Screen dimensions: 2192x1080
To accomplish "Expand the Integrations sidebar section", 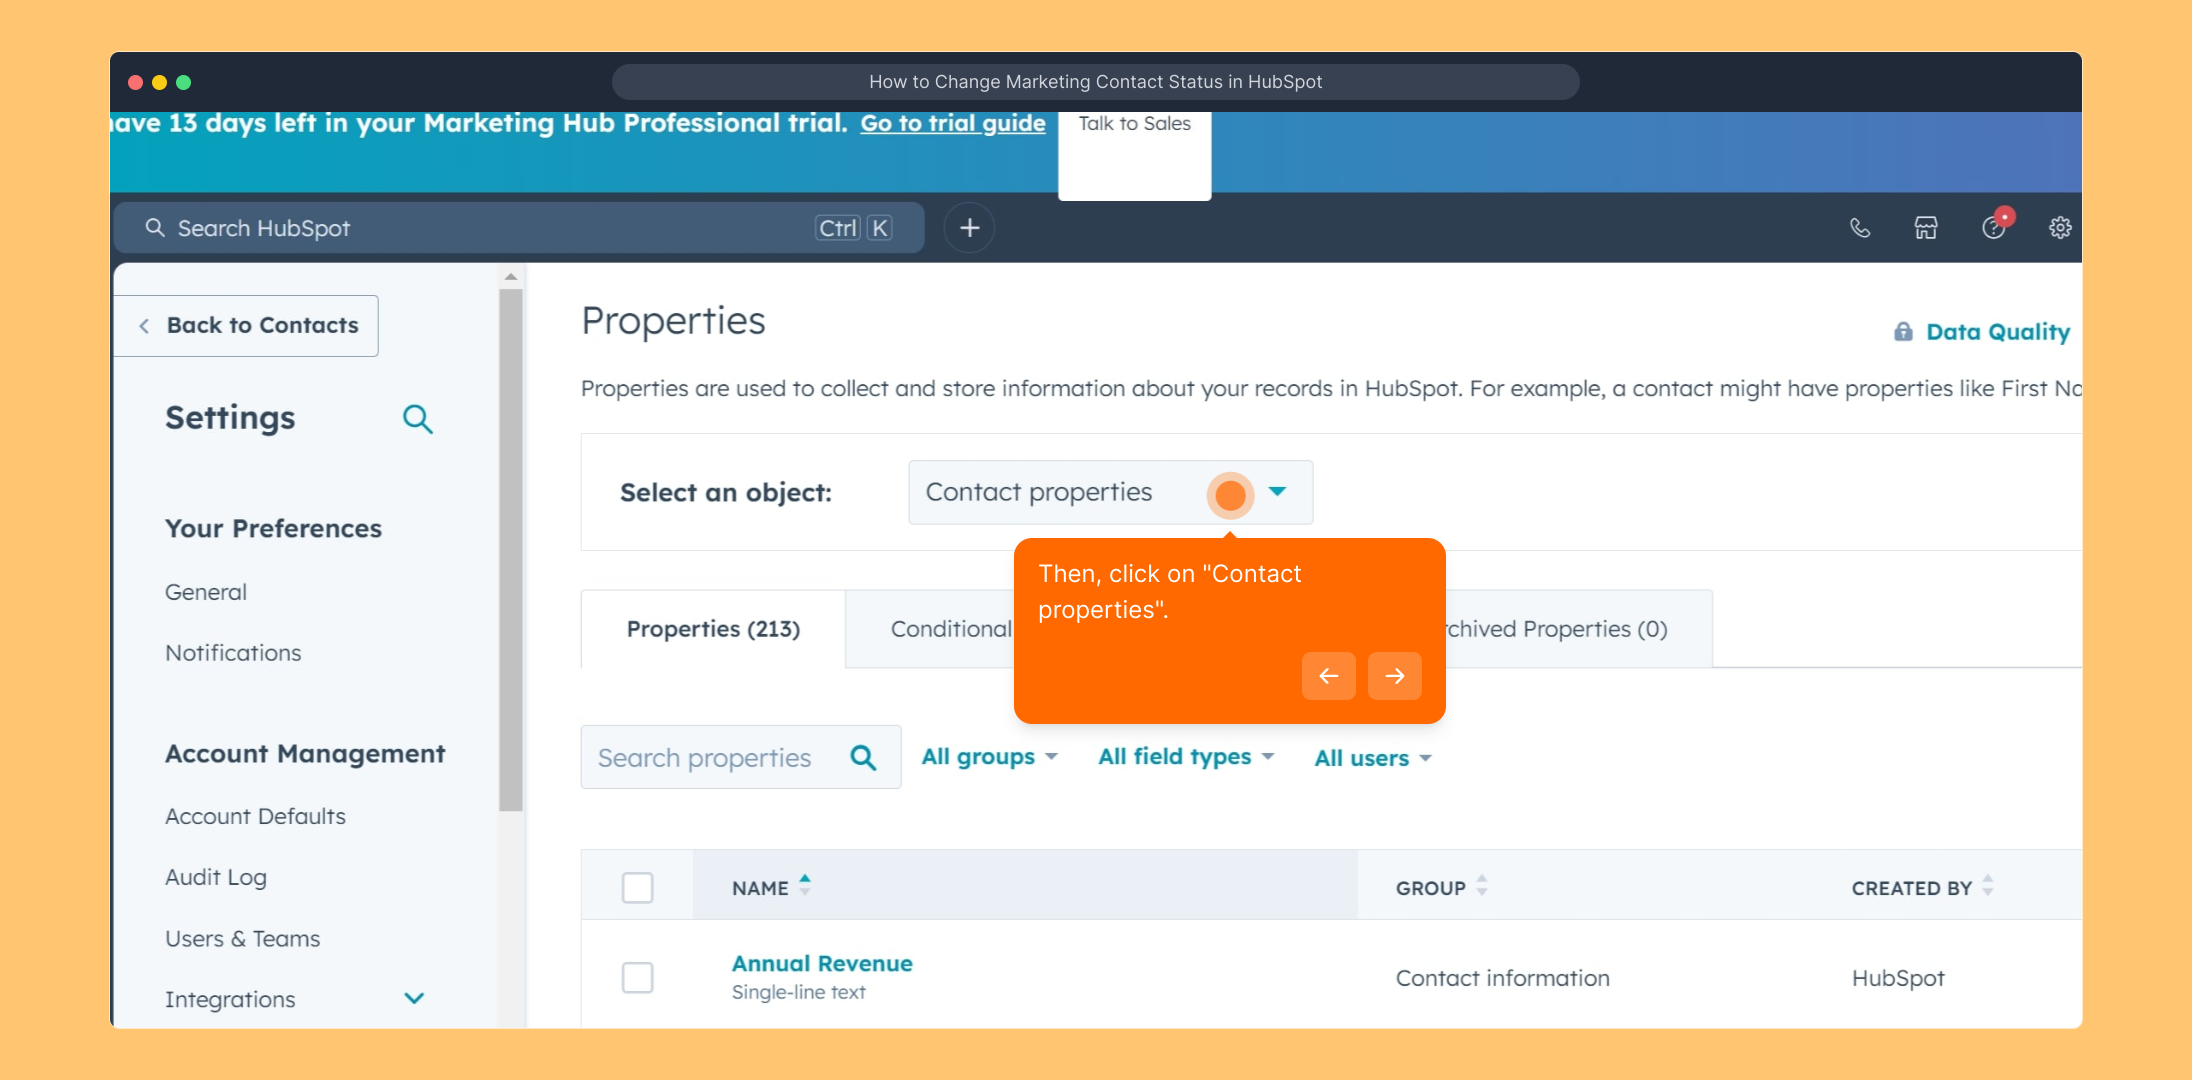I will (x=414, y=998).
